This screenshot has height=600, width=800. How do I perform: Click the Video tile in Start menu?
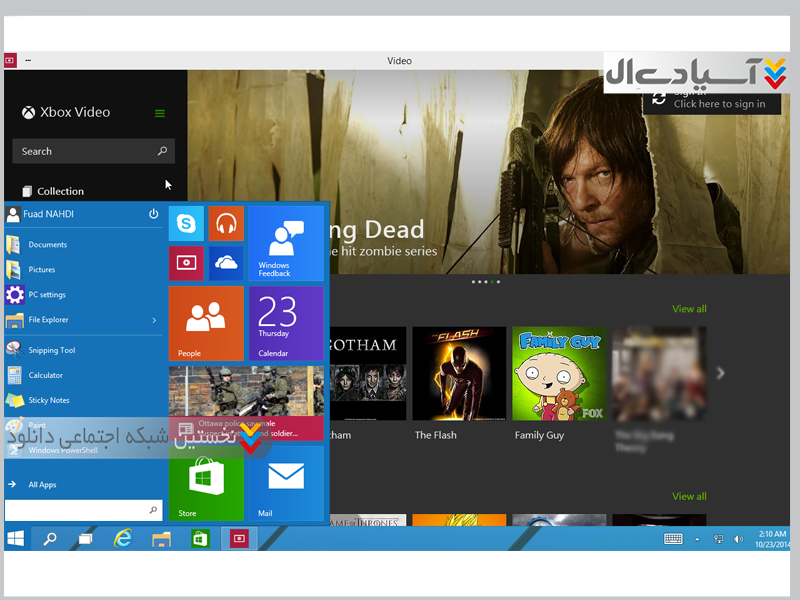(186, 263)
